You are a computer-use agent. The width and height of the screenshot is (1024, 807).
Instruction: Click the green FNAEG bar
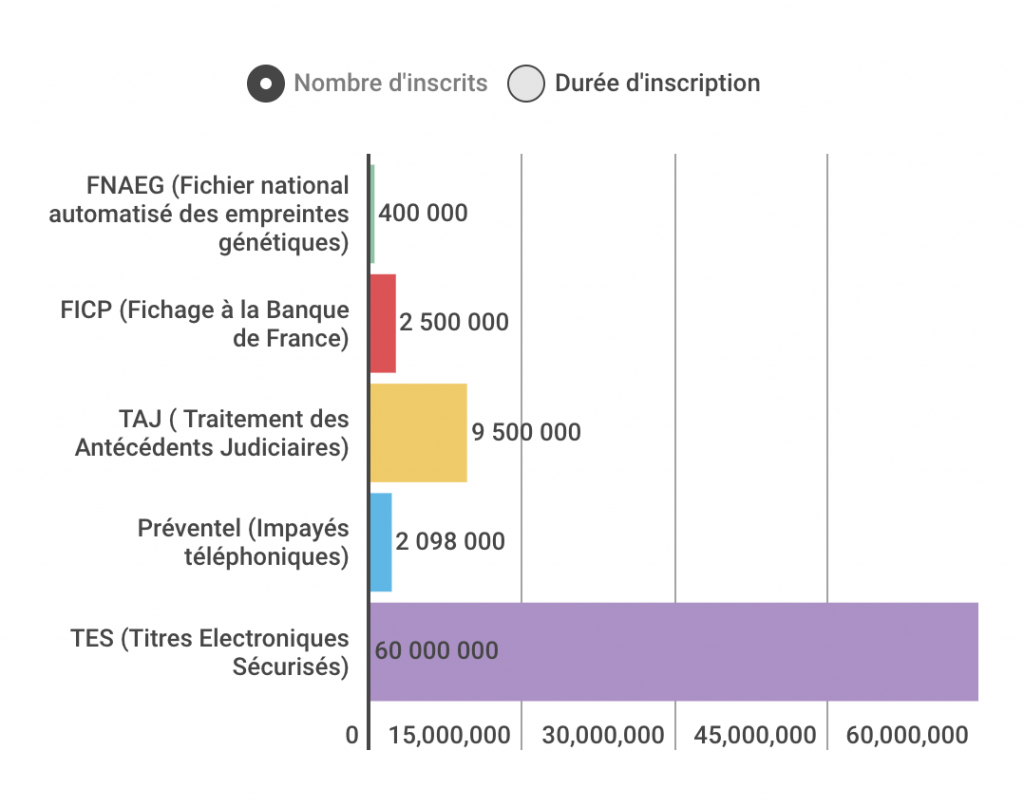(x=372, y=214)
